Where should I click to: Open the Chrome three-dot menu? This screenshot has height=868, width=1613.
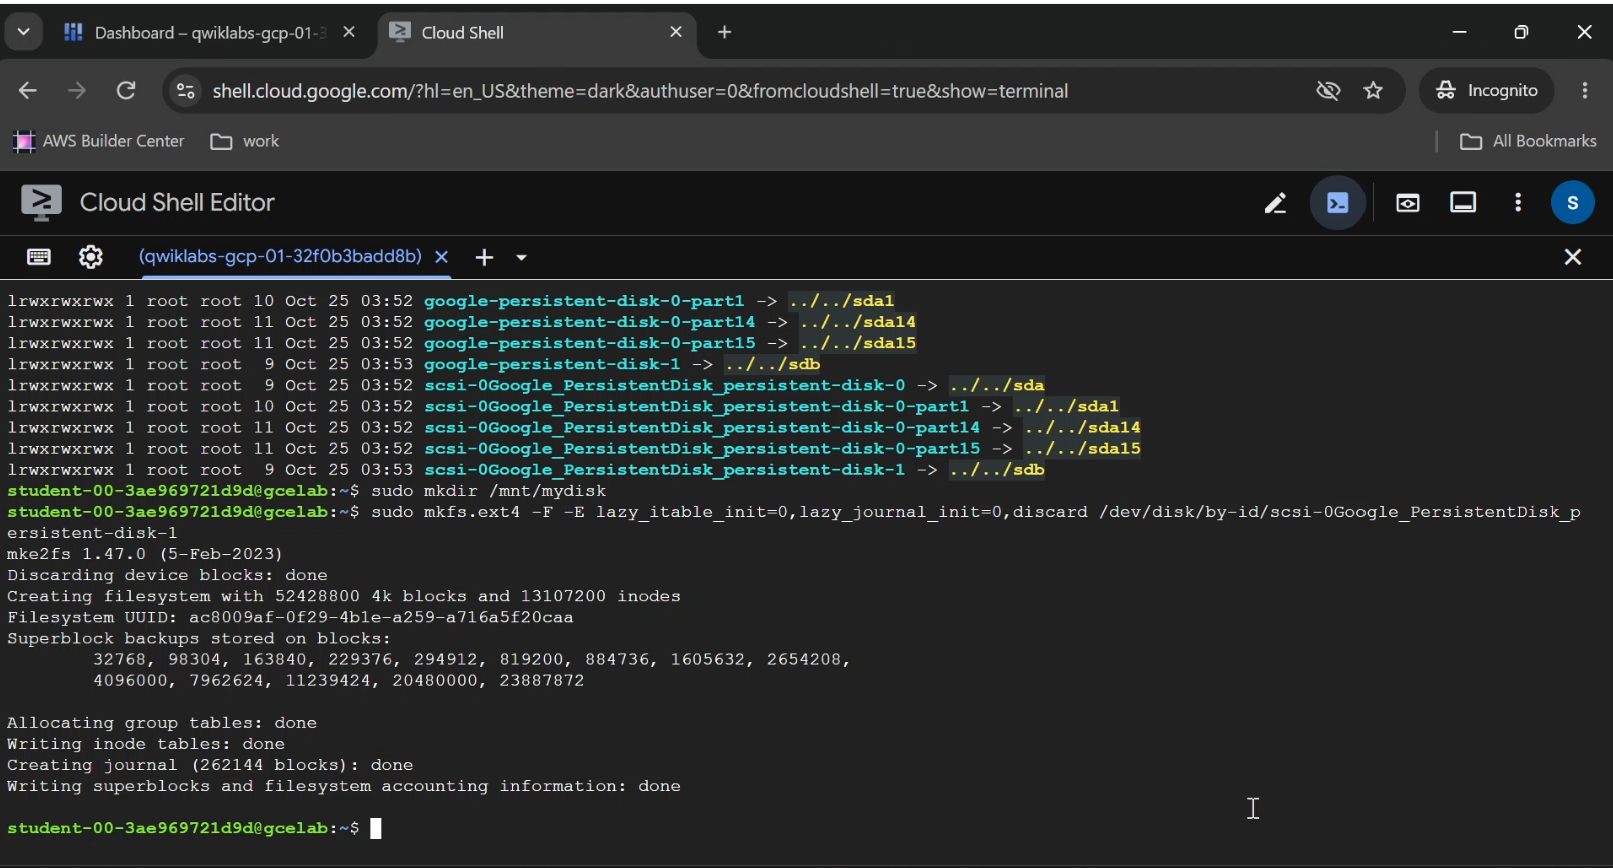1585,91
